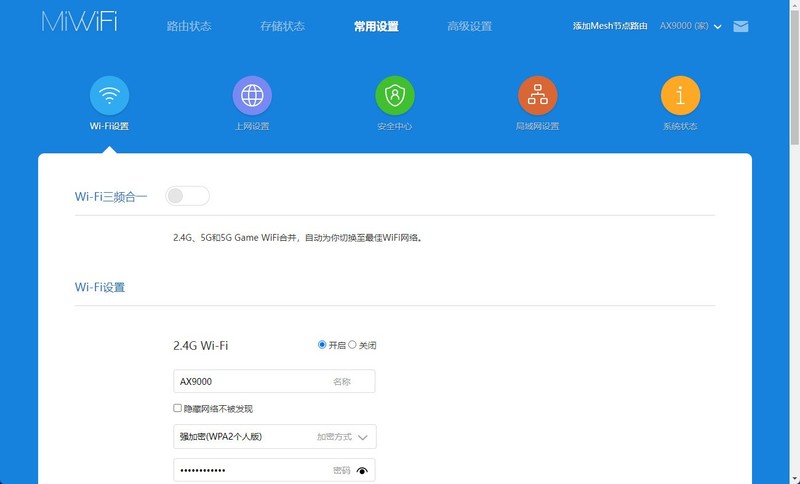The height and width of the screenshot is (484, 800).
Task: Open the 局域网设置 network icon
Action: coord(538,95)
